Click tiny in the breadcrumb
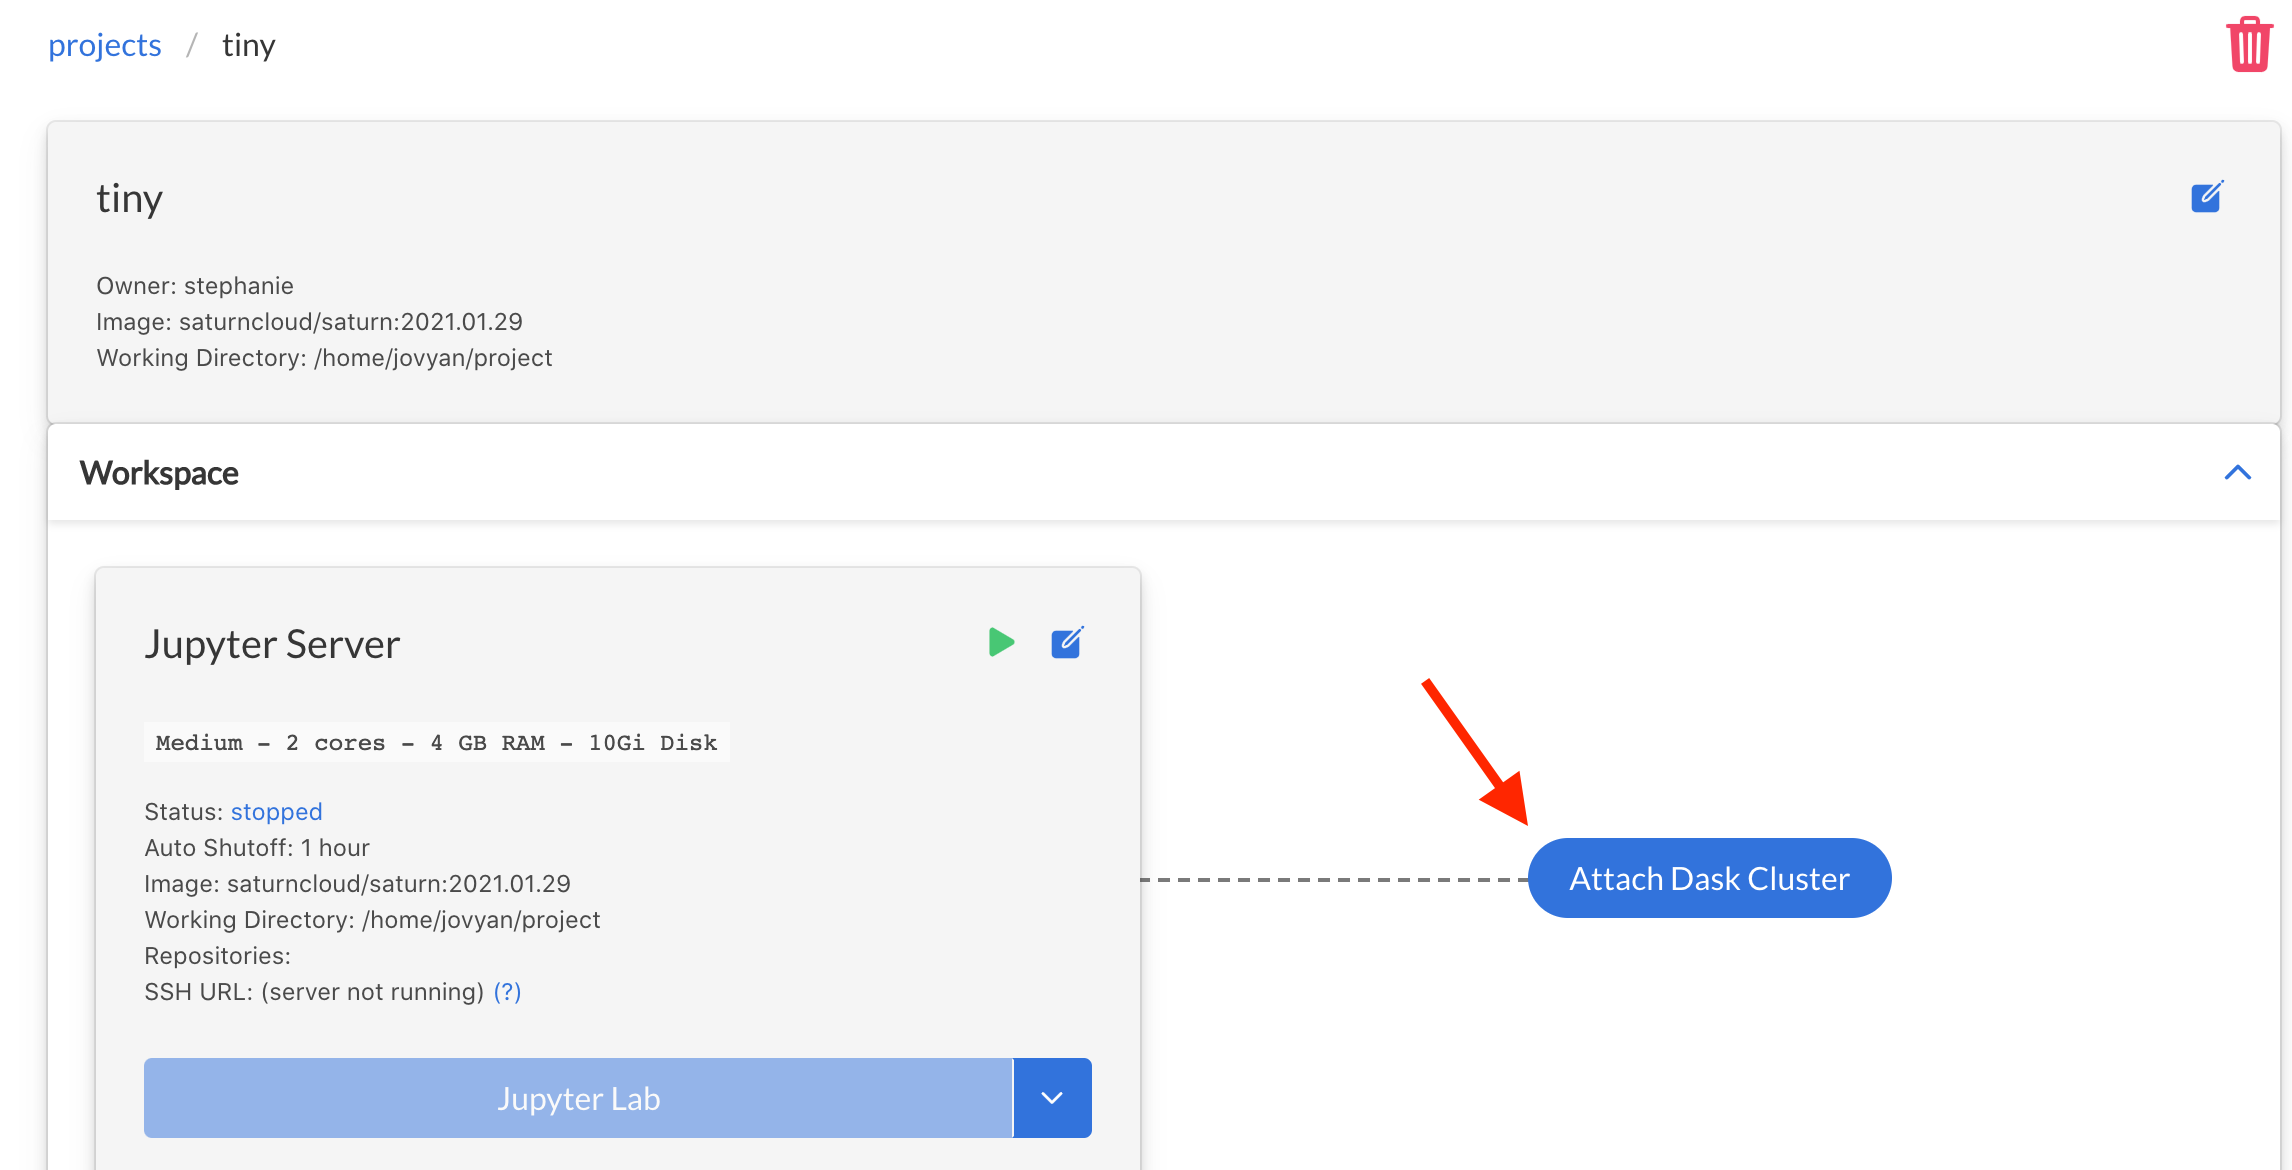Image resolution: width=2292 pixels, height=1170 pixels. click(x=248, y=45)
